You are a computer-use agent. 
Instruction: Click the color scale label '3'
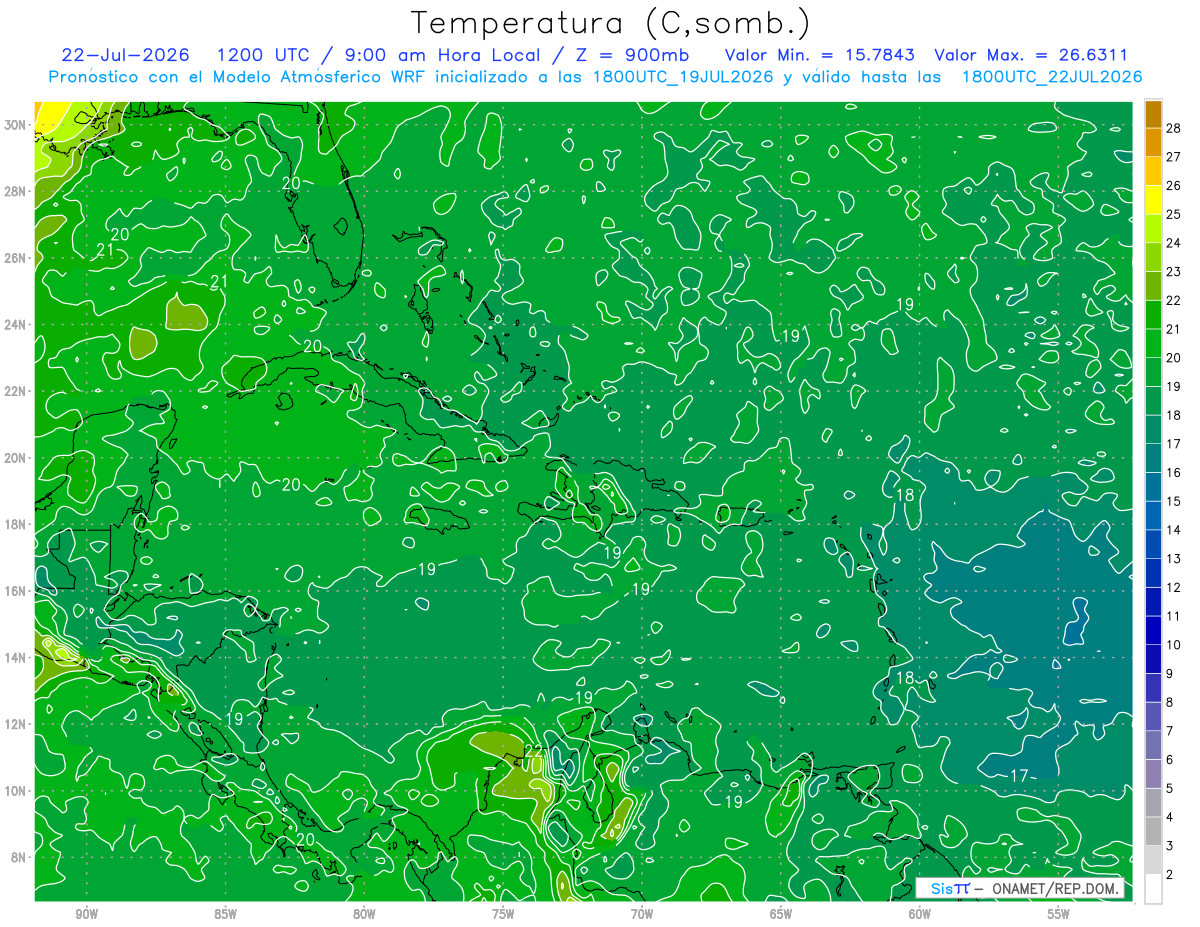[x=1171, y=846]
